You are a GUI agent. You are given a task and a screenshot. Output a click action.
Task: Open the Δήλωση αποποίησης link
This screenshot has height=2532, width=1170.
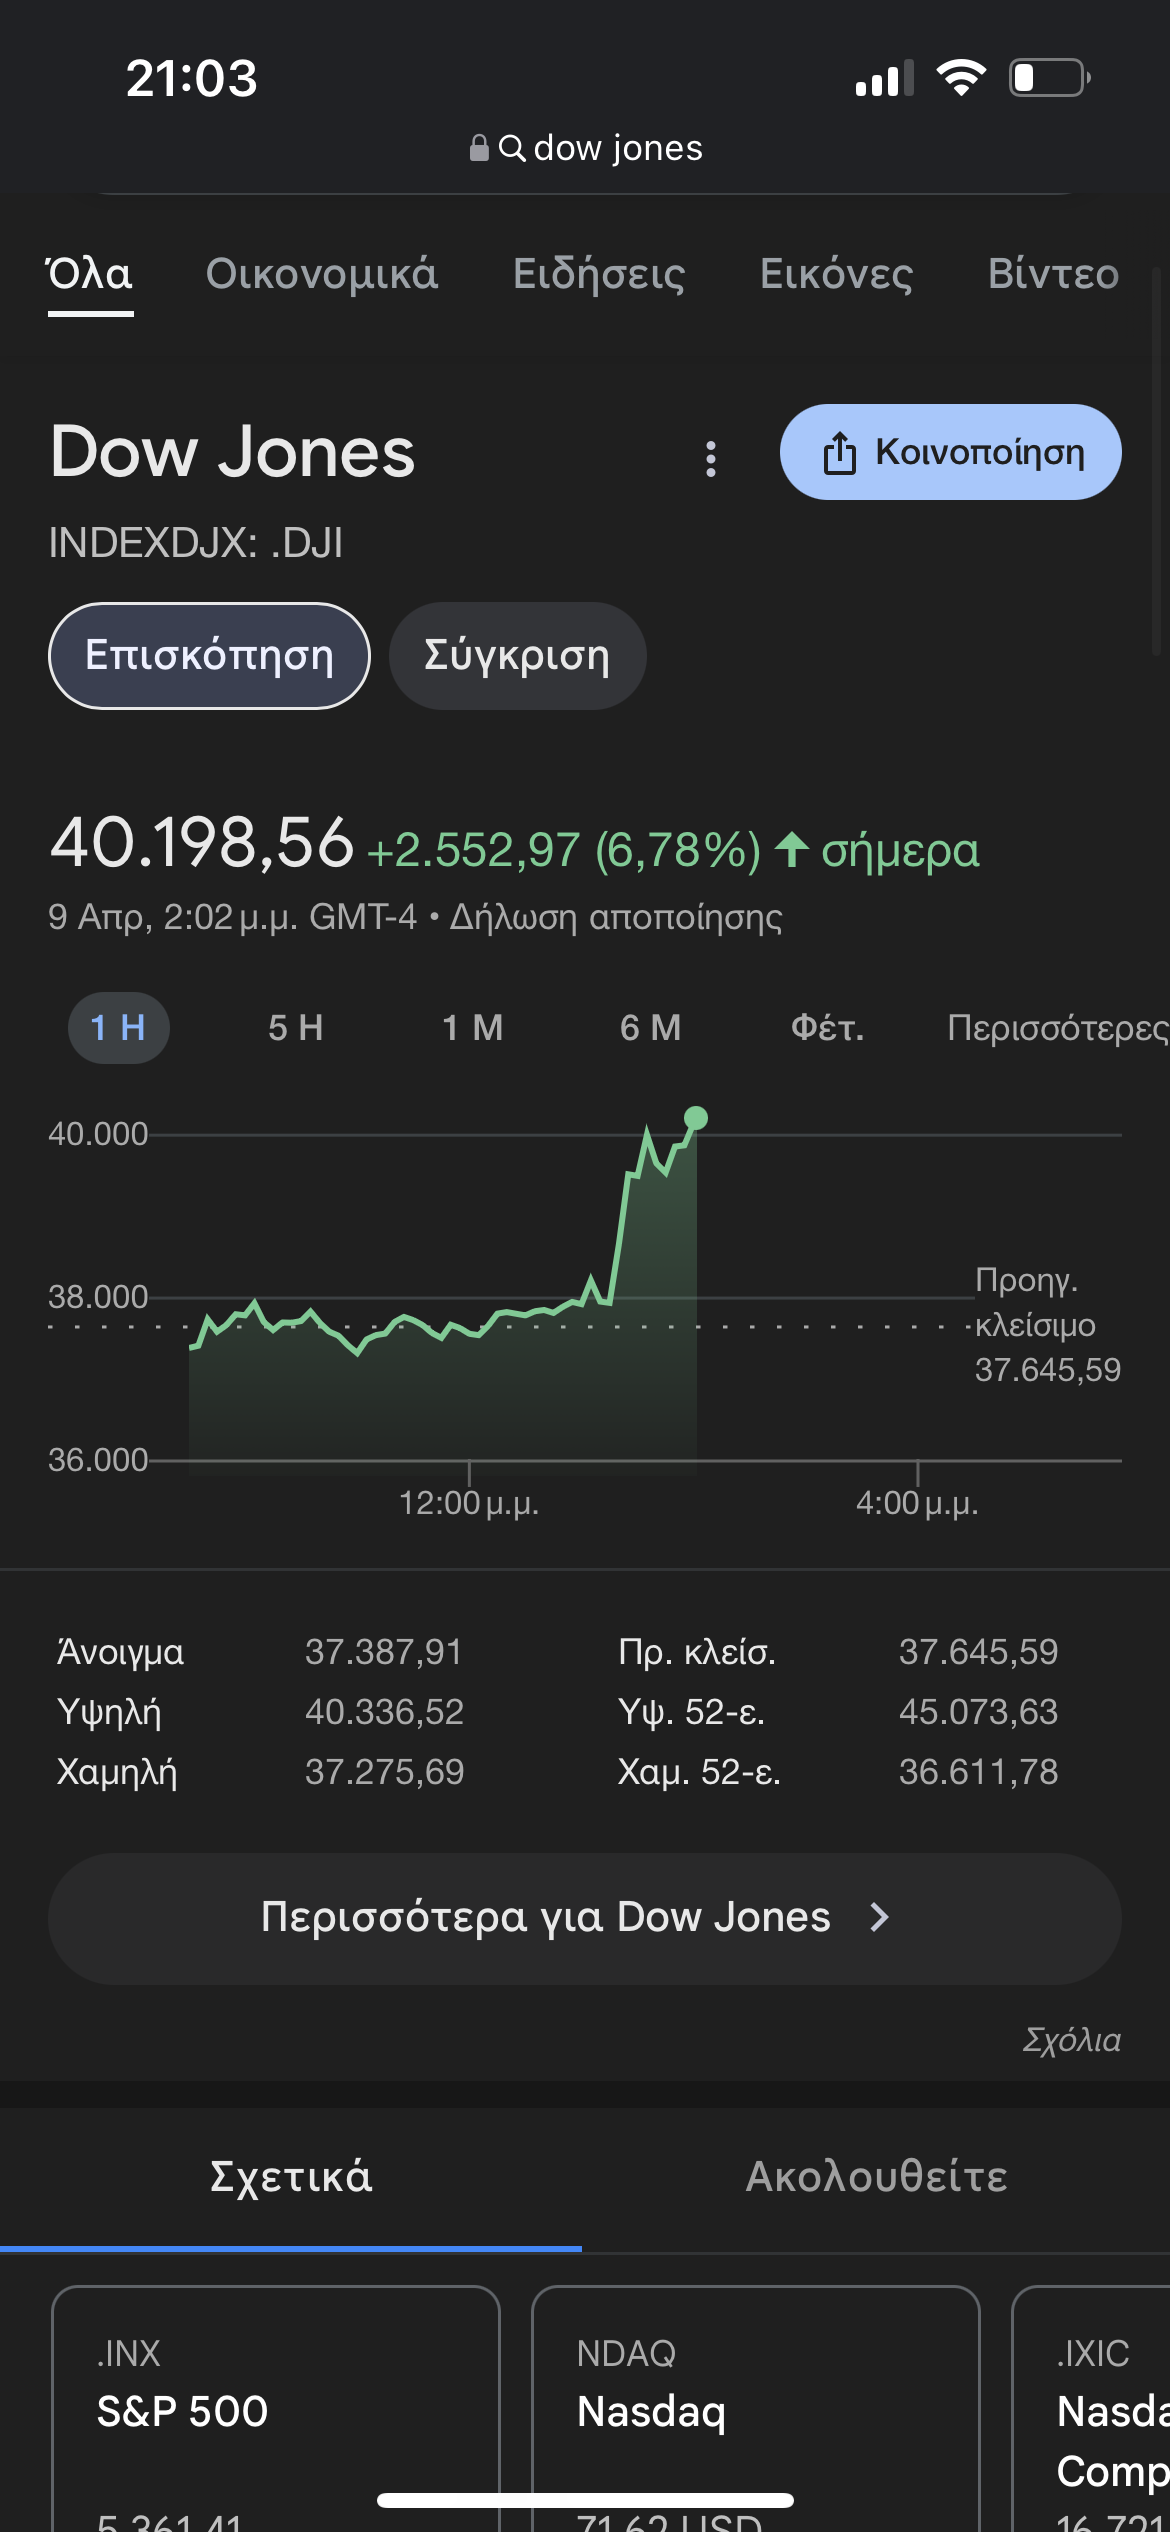(x=616, y=917)
